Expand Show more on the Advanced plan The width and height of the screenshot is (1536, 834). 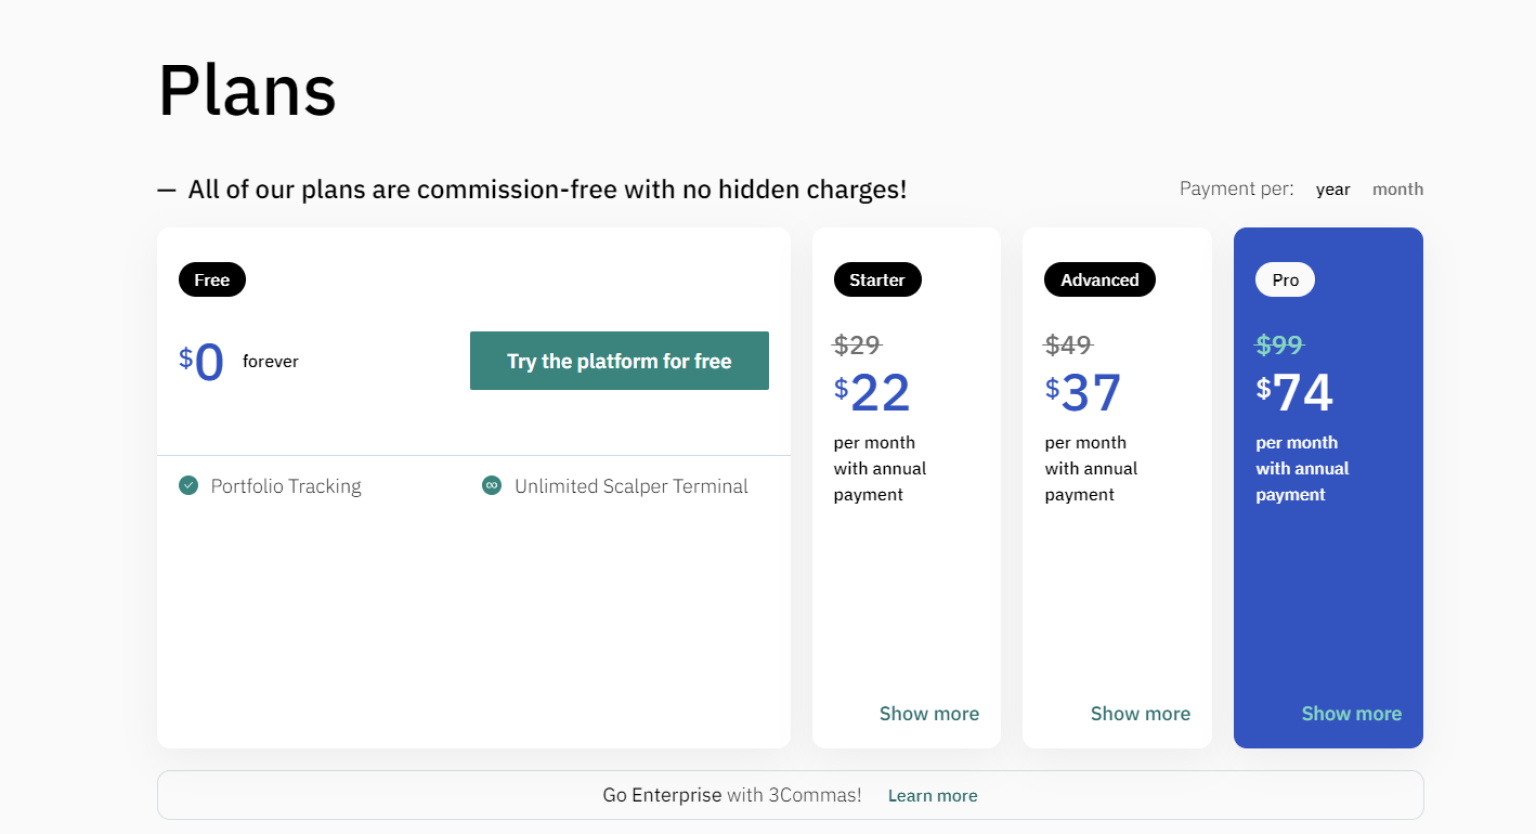click(x=1140, y=713)
